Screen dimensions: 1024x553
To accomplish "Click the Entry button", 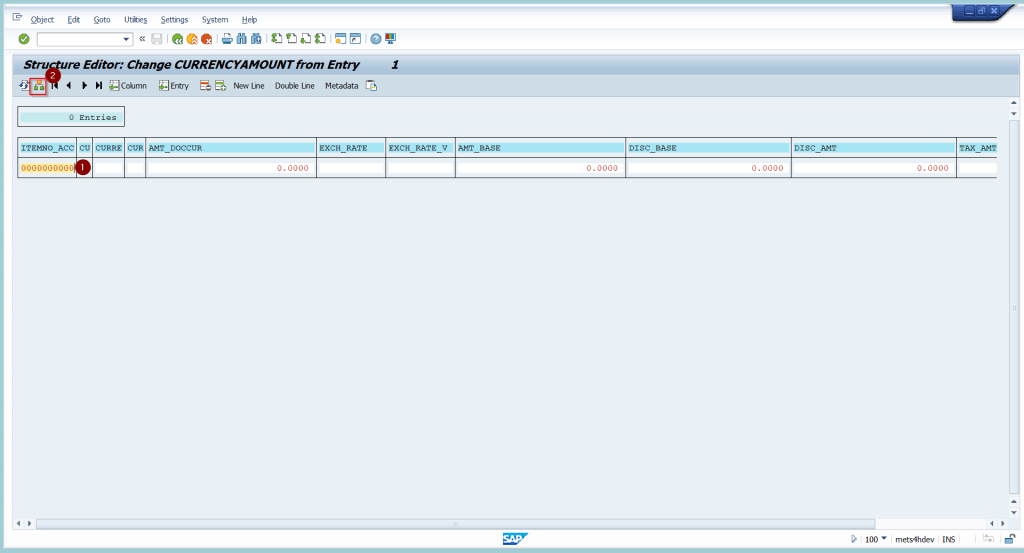I will pos(174,86).
